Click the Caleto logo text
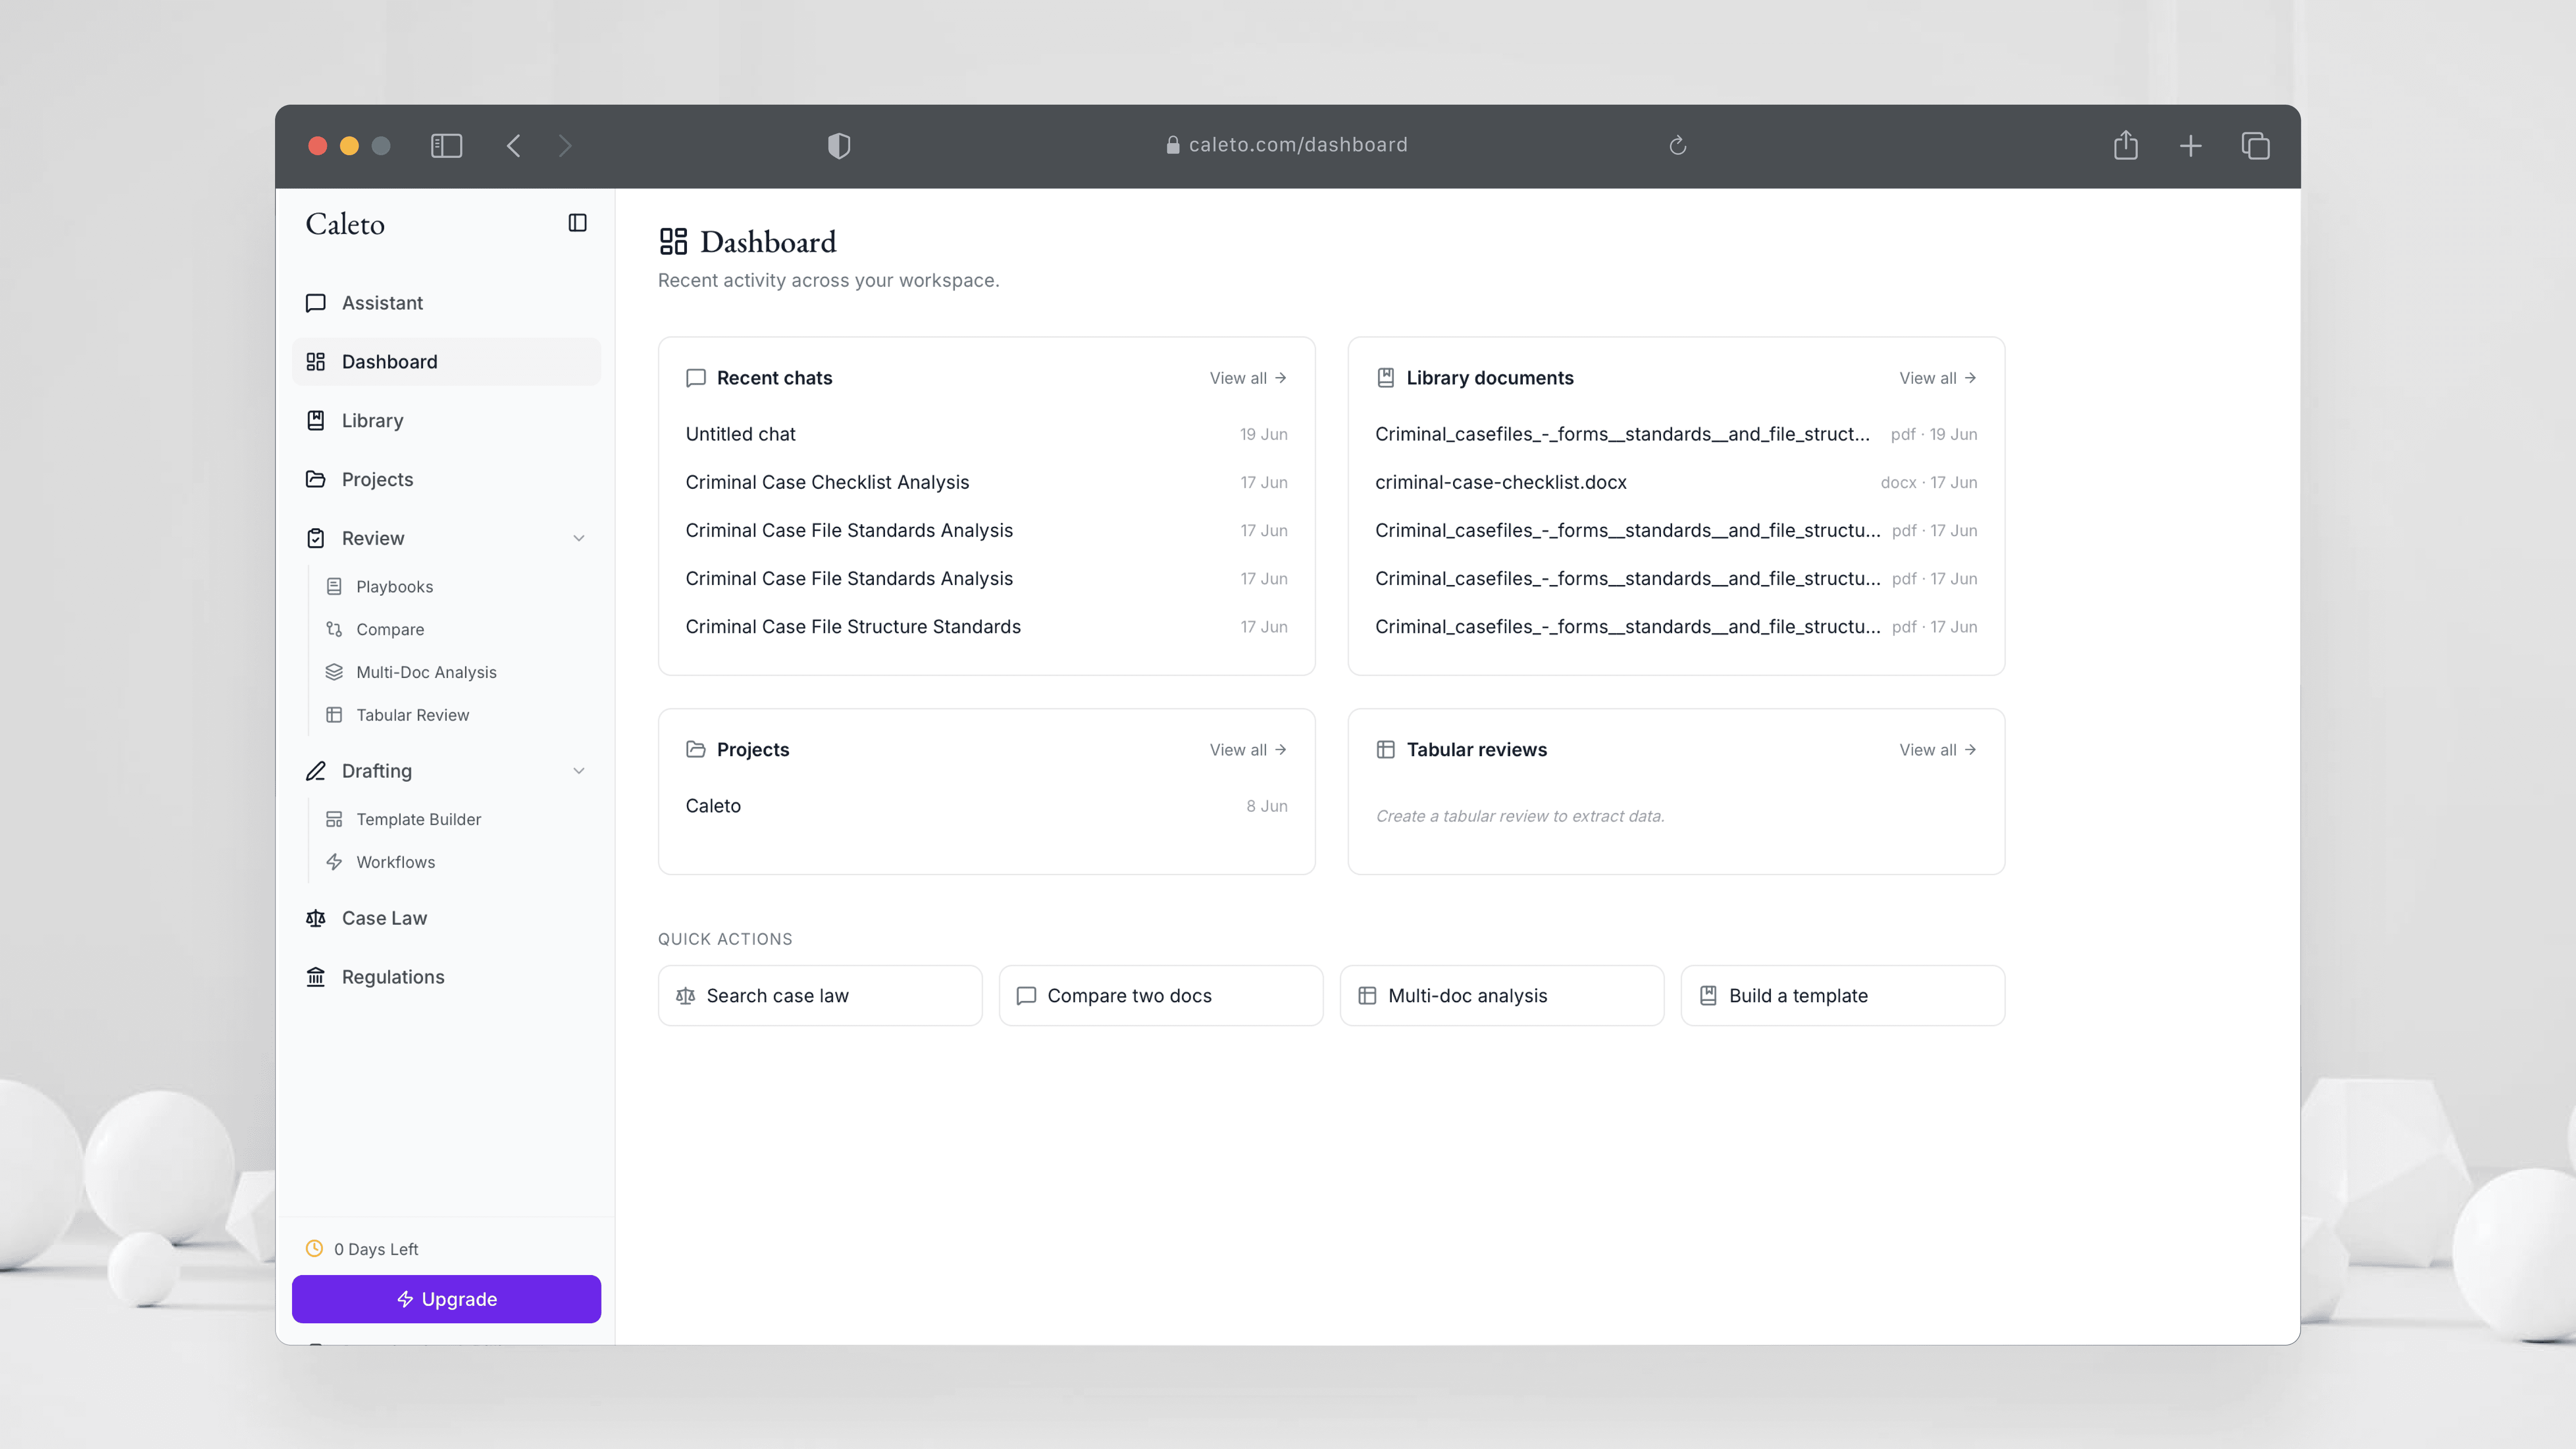2576x1449 pixels. tap(345, 224)
